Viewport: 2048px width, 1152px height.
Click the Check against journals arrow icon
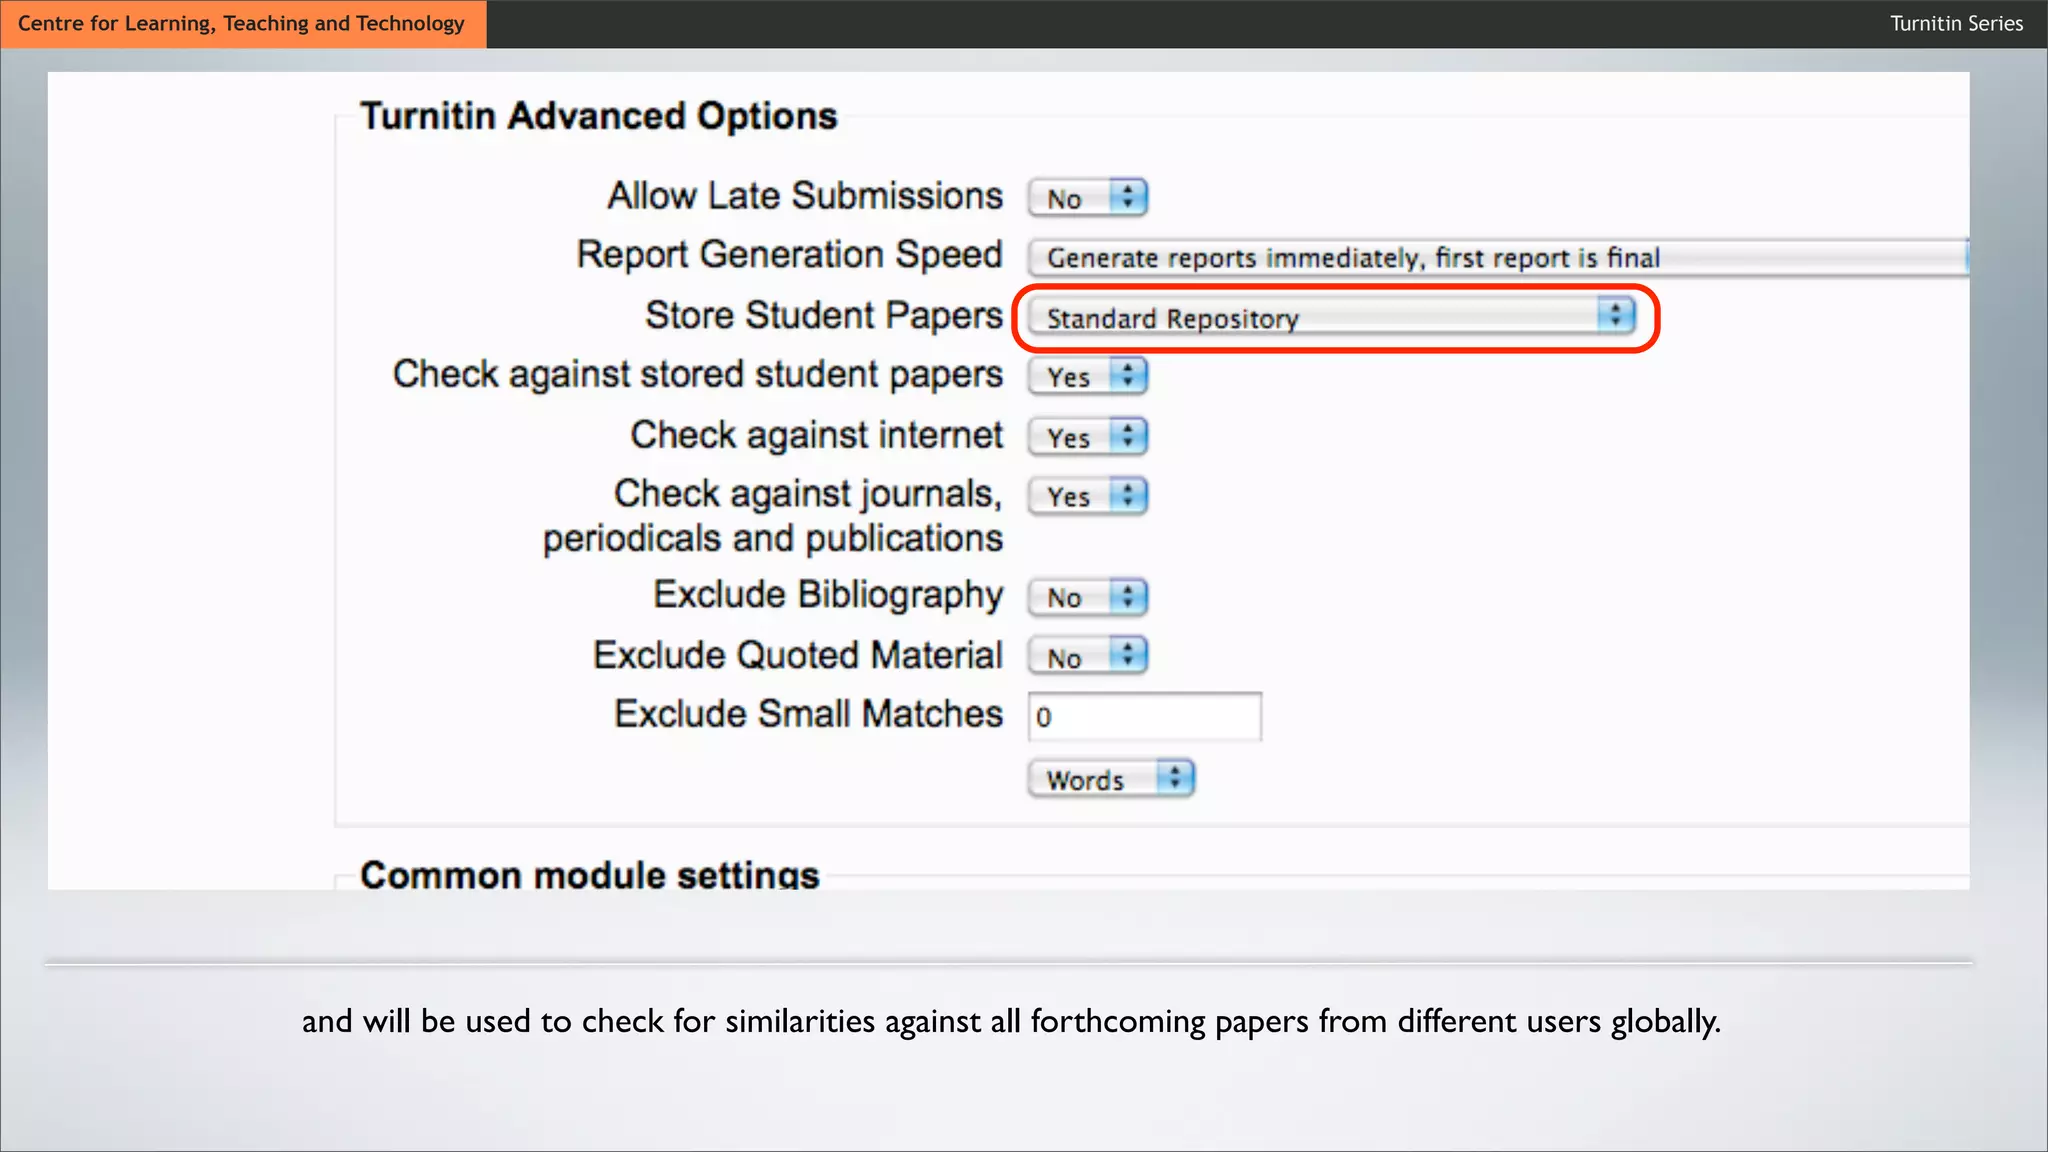point(1128,495)
